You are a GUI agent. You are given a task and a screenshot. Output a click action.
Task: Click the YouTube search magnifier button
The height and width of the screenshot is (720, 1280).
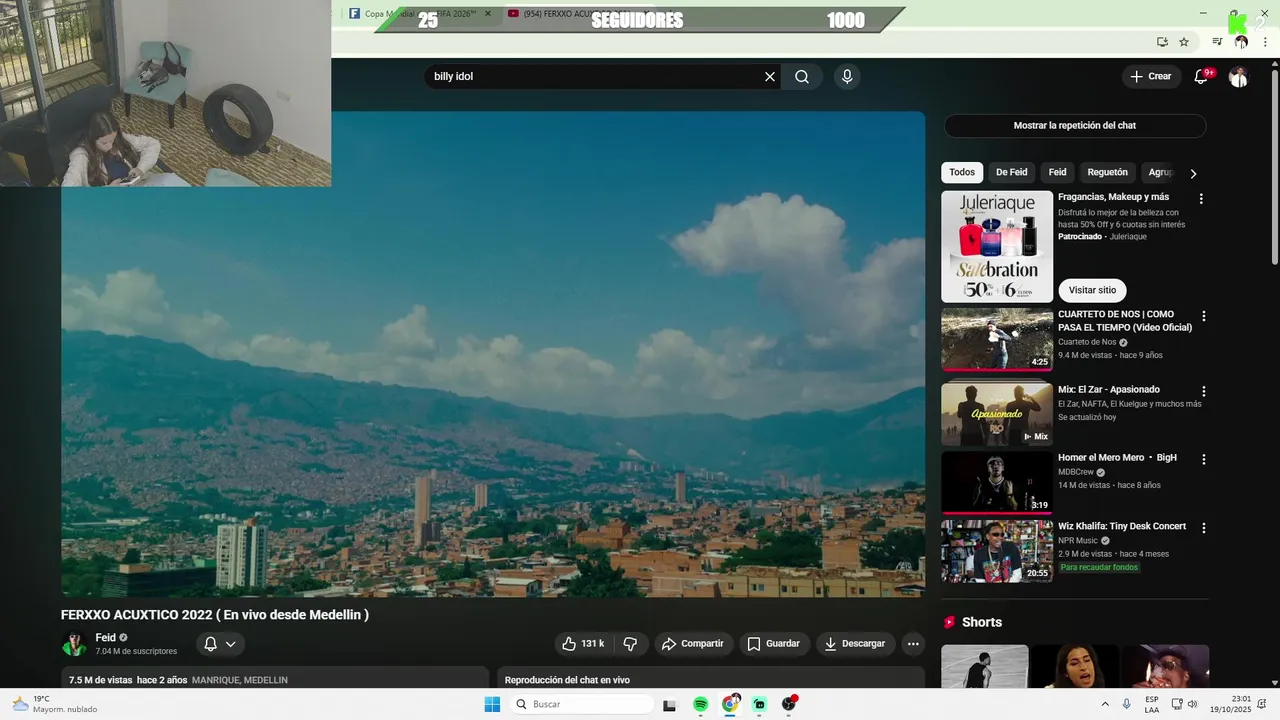(x=802, y=77)
